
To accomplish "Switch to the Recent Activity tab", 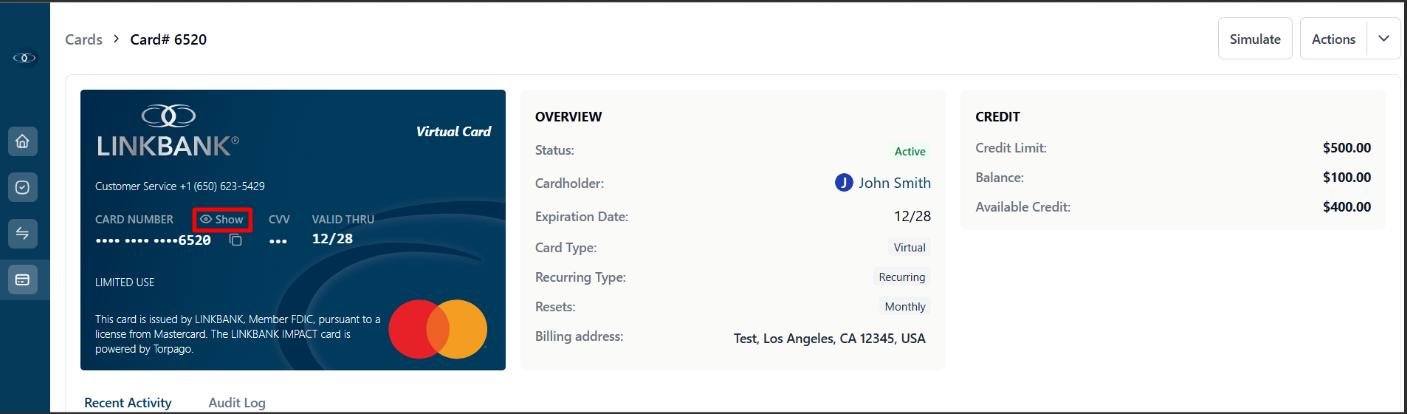I will click(x=128, y=402).
